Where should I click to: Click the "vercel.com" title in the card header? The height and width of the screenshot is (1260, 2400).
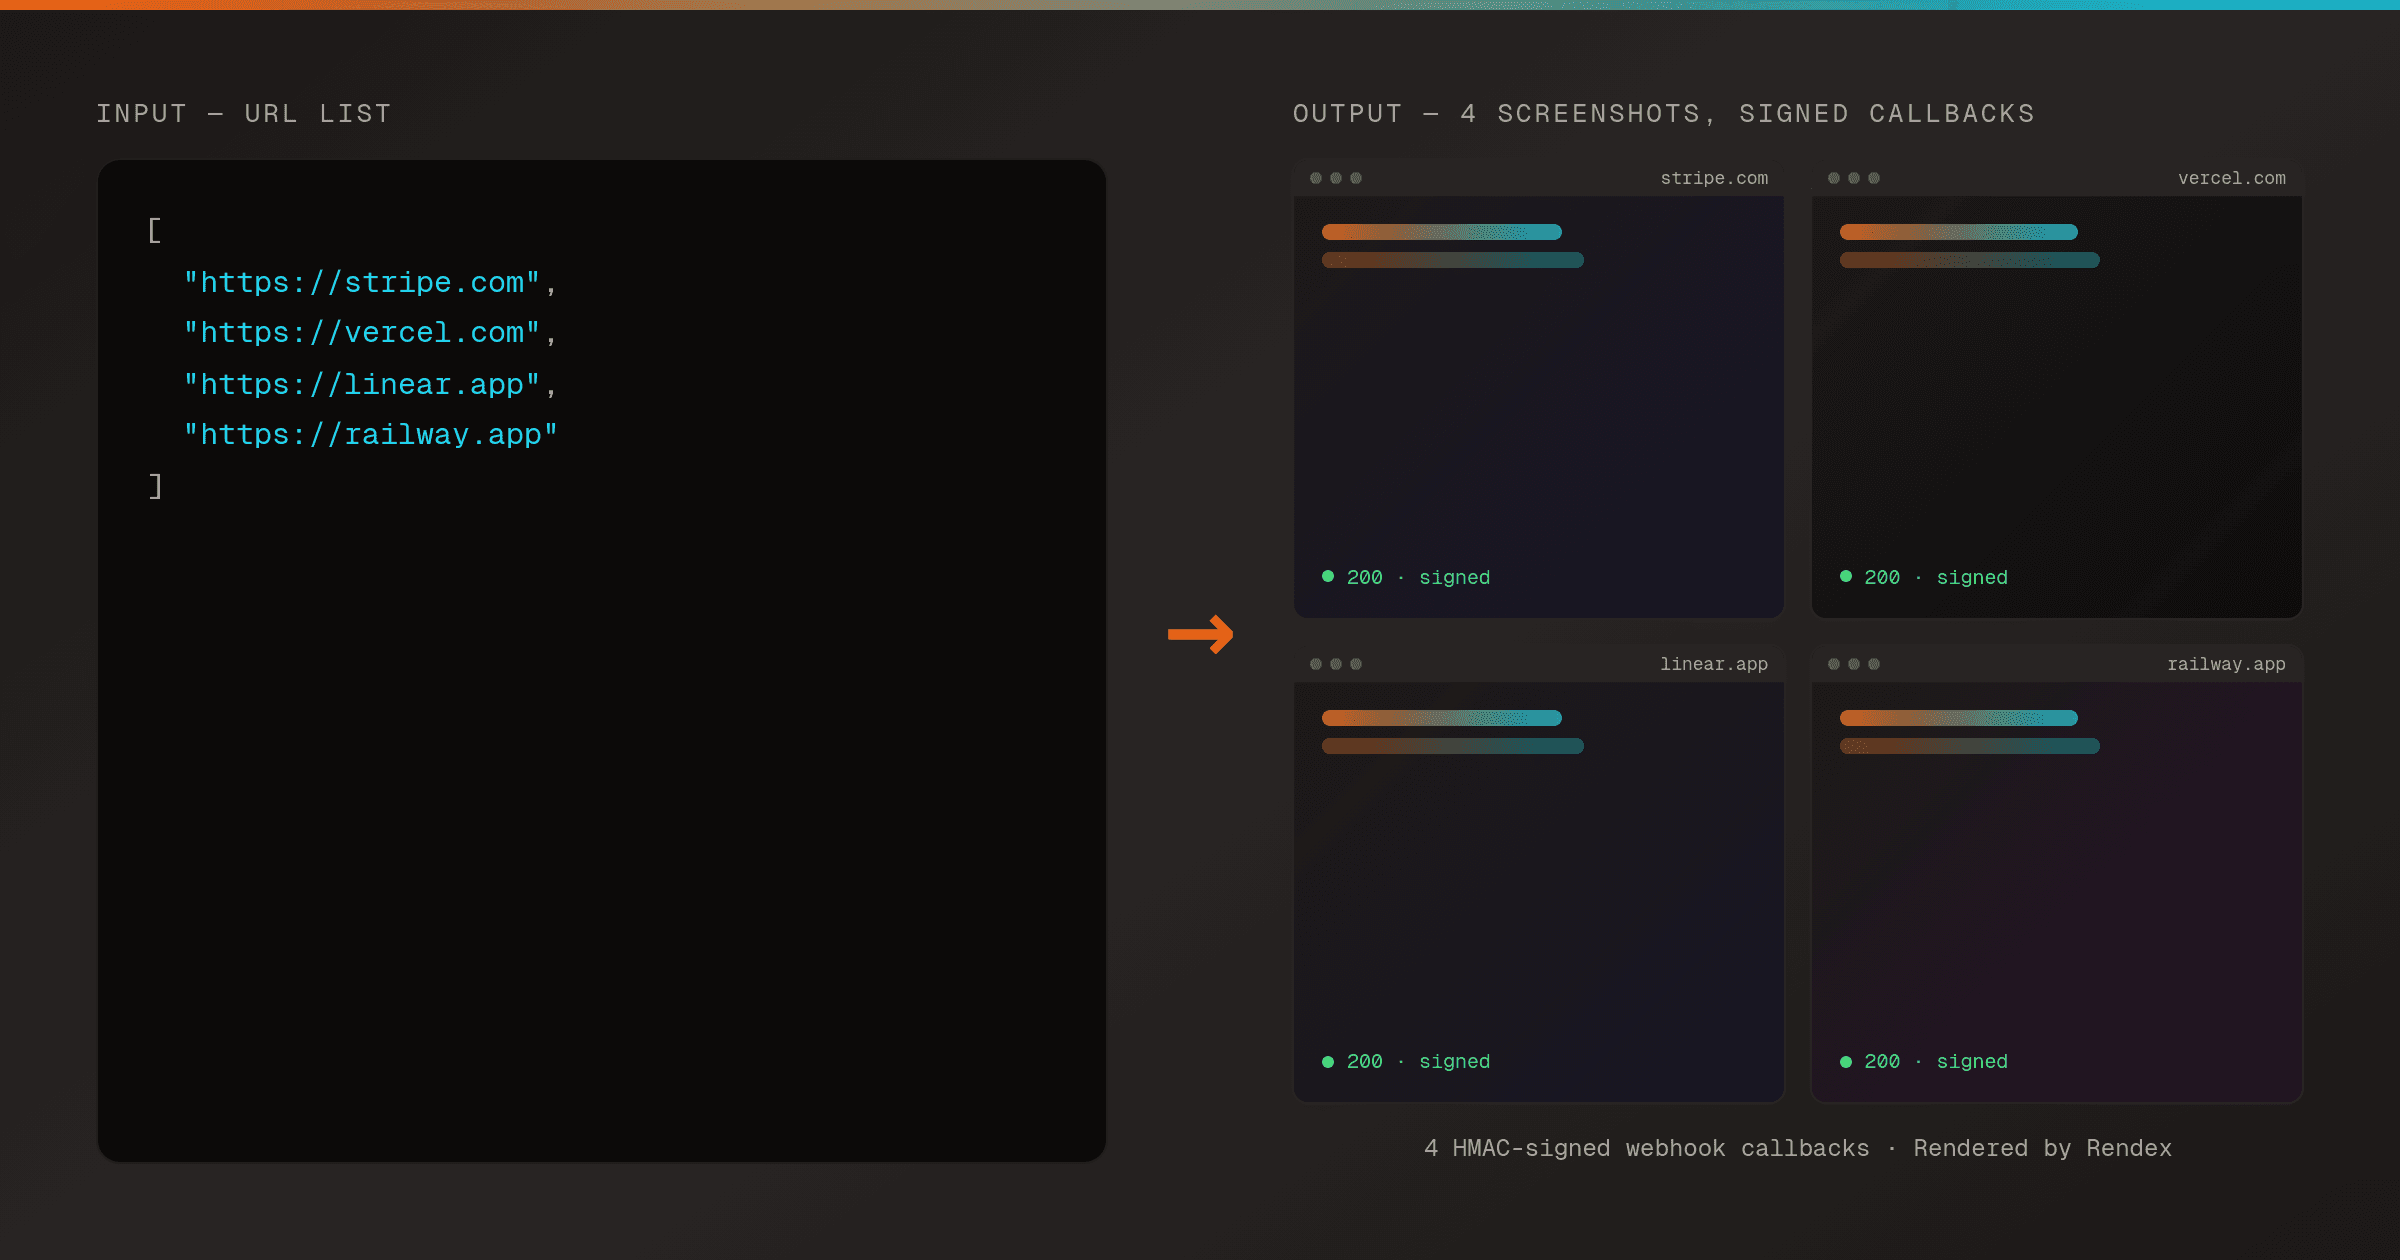[x=2232, y=178]
